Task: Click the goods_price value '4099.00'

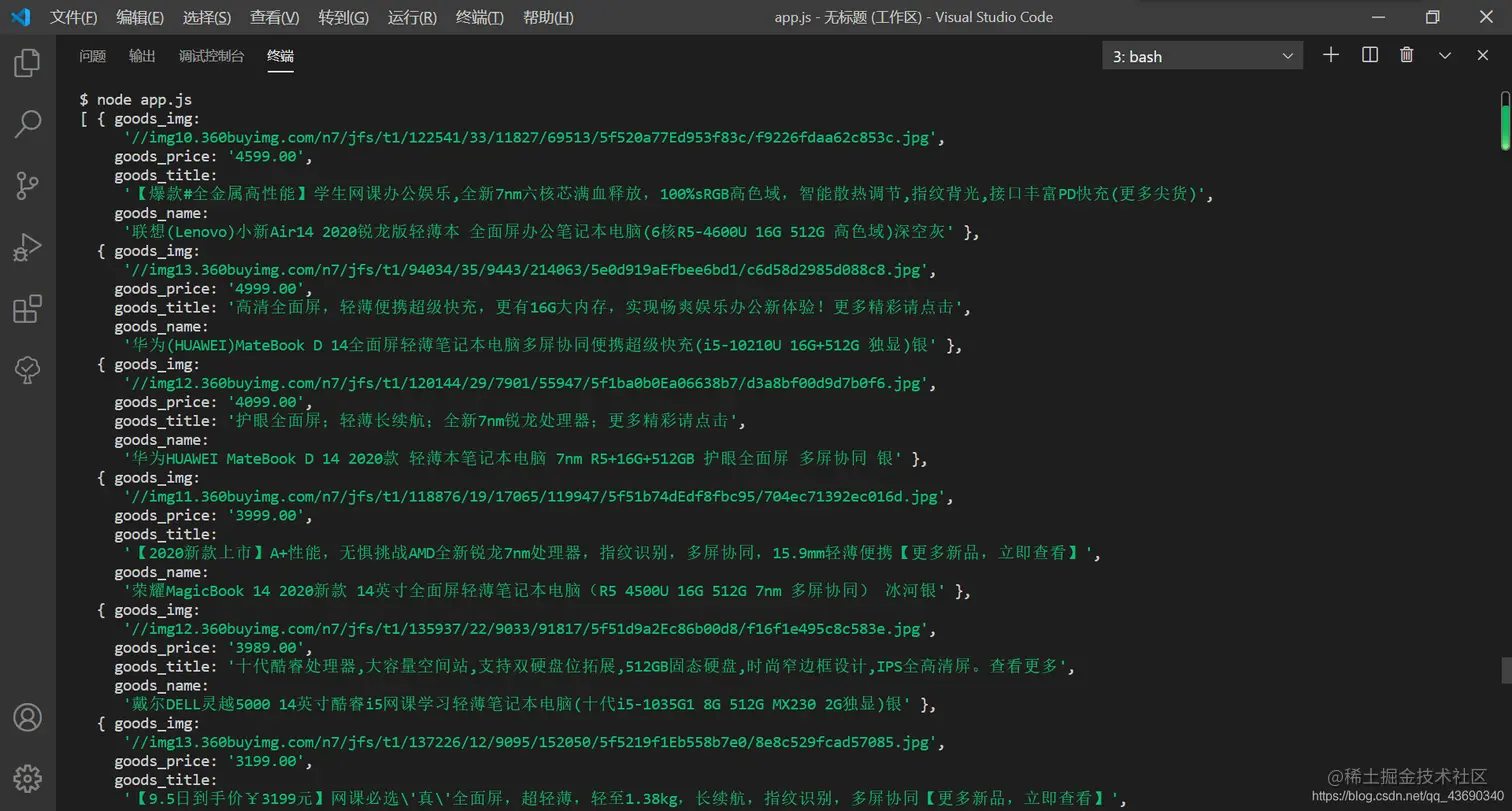Action: 267,402
